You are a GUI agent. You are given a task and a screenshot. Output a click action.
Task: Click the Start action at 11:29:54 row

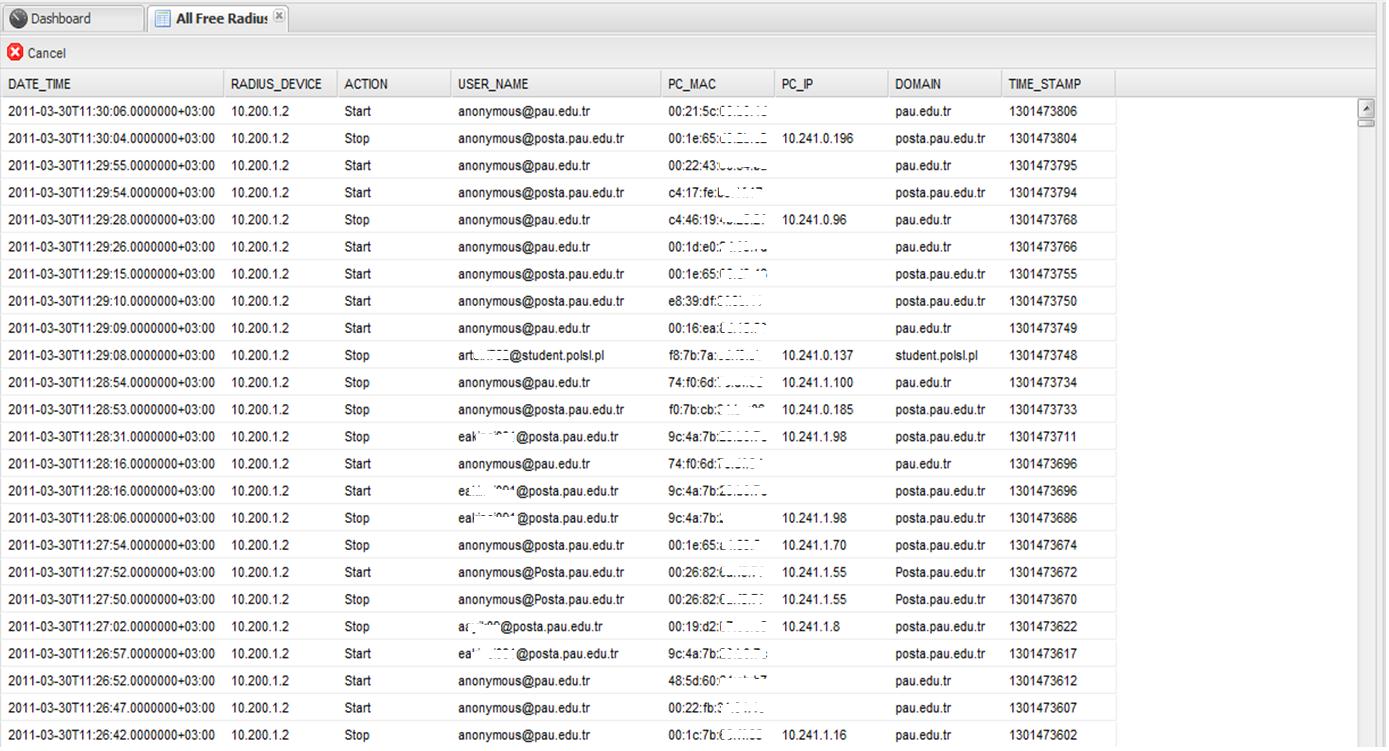click(358, 192)
